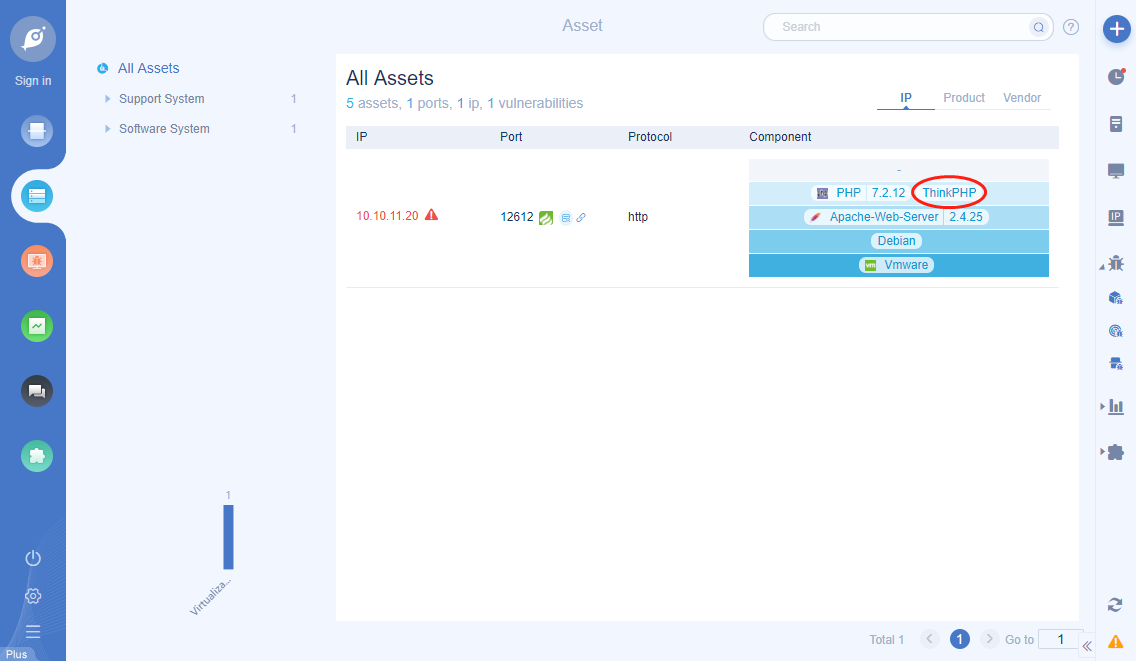Open the fingerprint lock icon
This screenshot has width=1136, height=661.
tap(1116, 330)
